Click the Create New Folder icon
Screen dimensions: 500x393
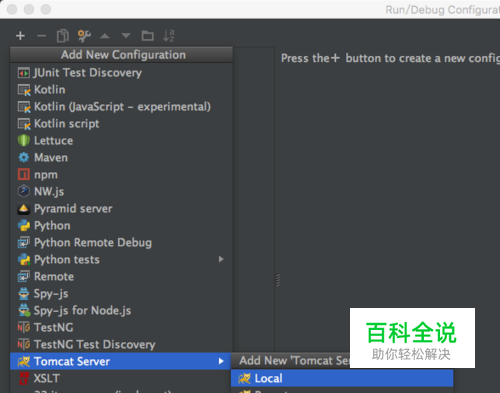(x=147, y=35)
